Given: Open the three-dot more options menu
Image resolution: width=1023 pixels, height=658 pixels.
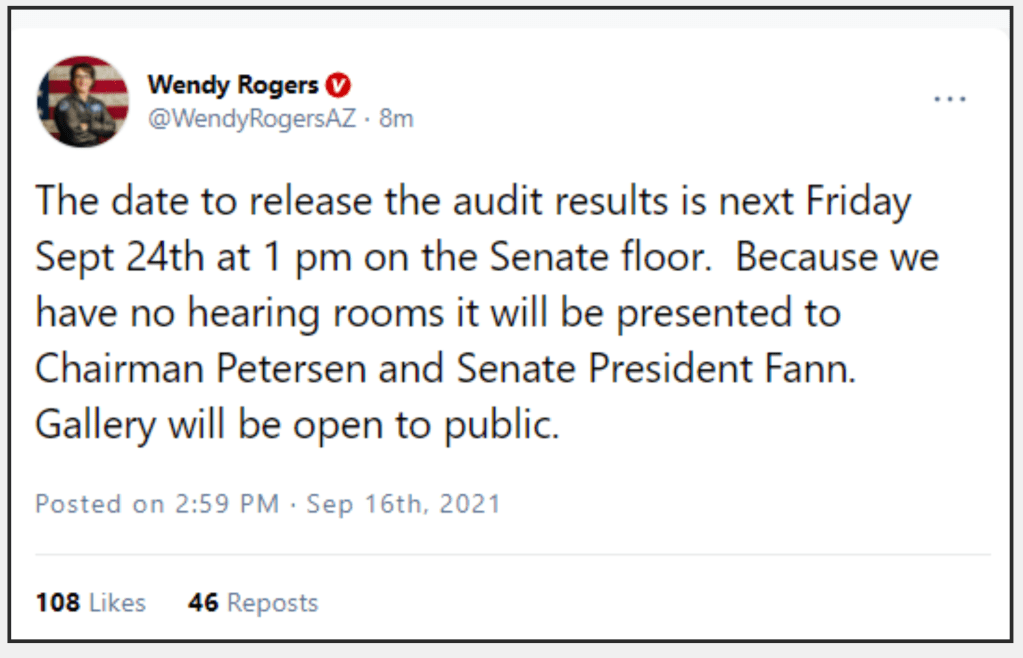Looking at the screenshot, I should pos(949,99).
